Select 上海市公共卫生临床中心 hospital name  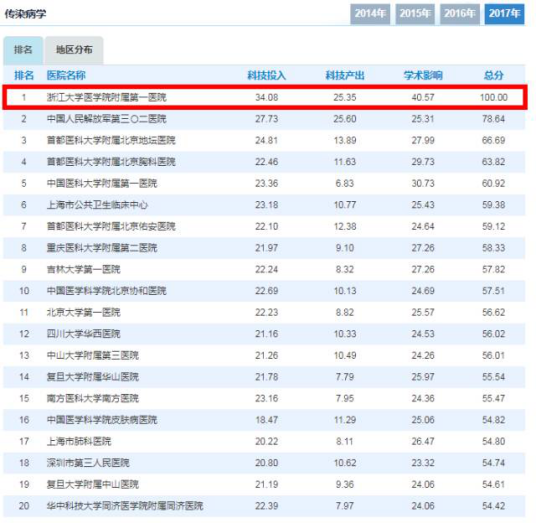[x=97, y=205]
